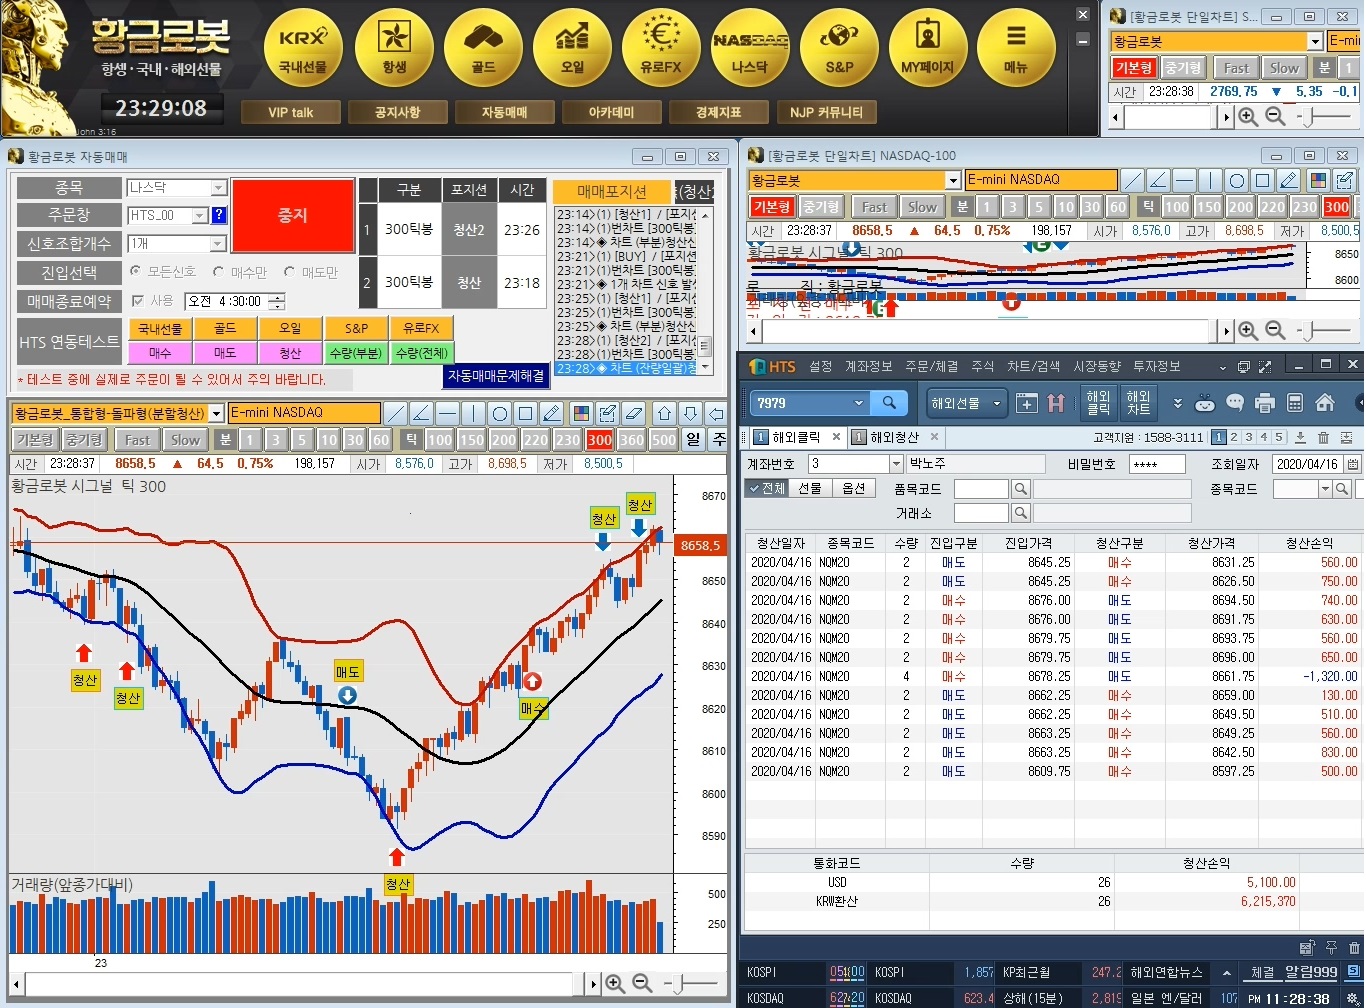This screenshot has height=1008, width=1366.
Task: Toggle 중기형 mode in main chart
Action: click(x=84, y=440)
